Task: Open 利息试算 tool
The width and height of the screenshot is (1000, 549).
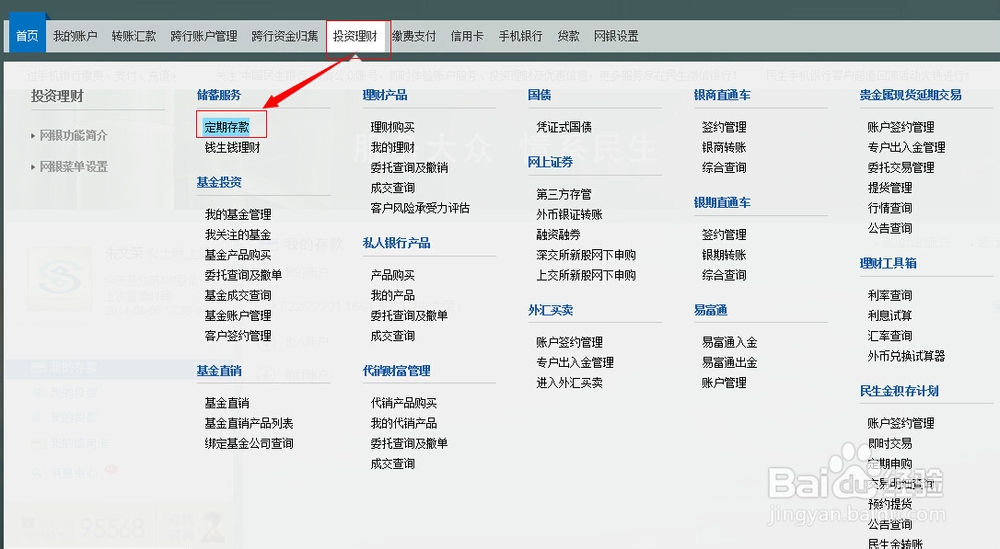Action: point(890,316)
